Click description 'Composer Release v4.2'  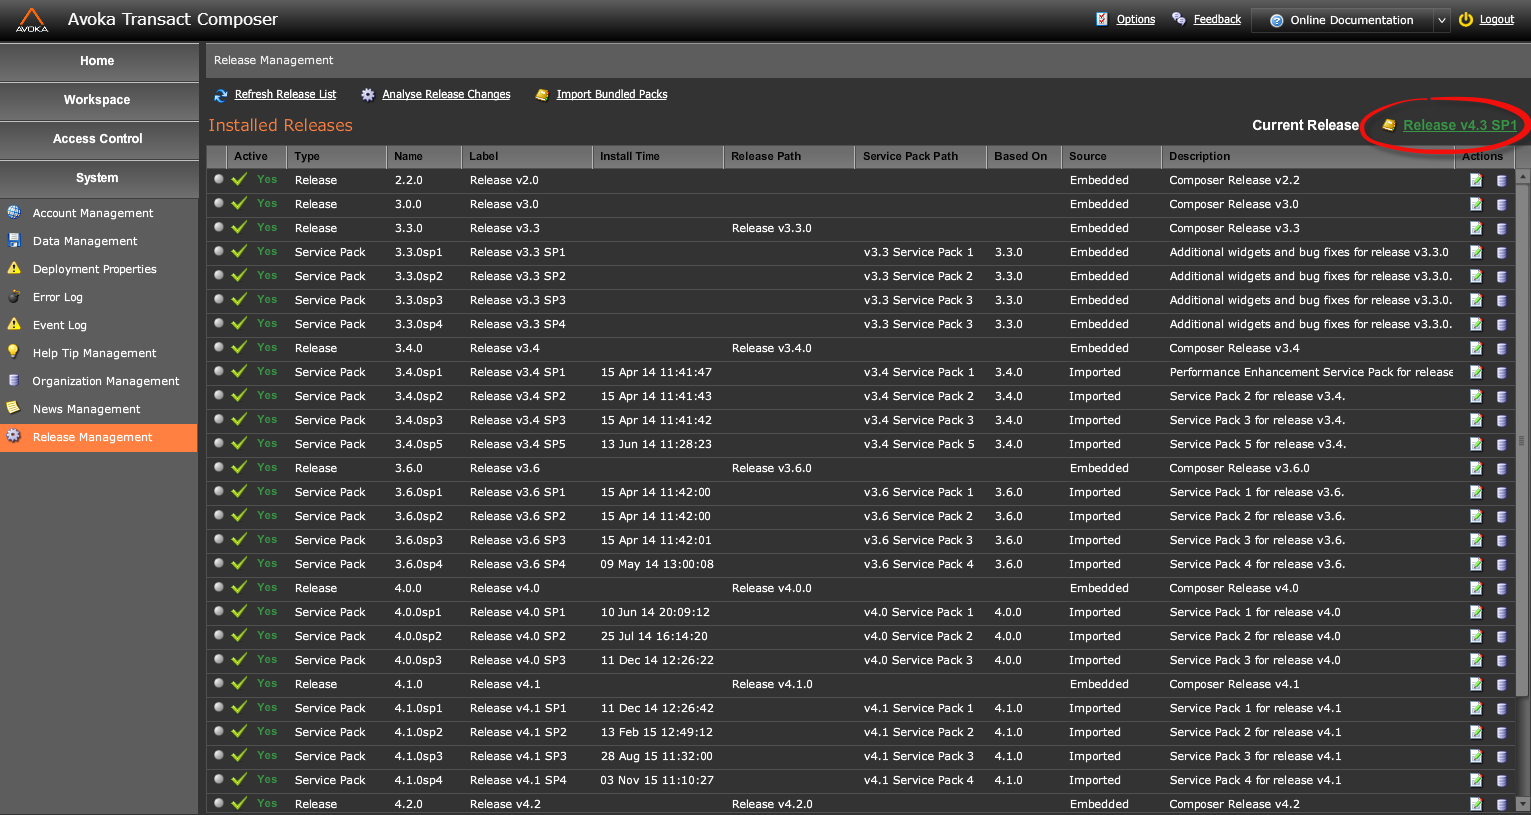coord(1234,804)
